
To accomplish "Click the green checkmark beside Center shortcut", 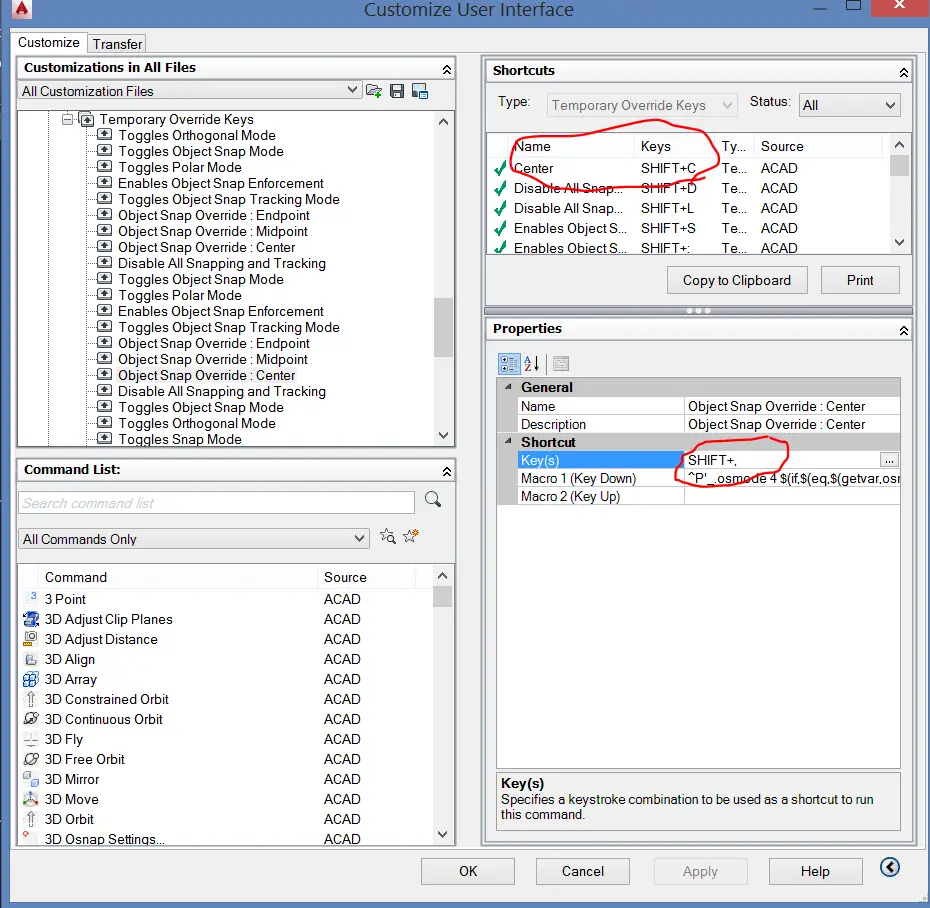I will (x=501, y=168).
